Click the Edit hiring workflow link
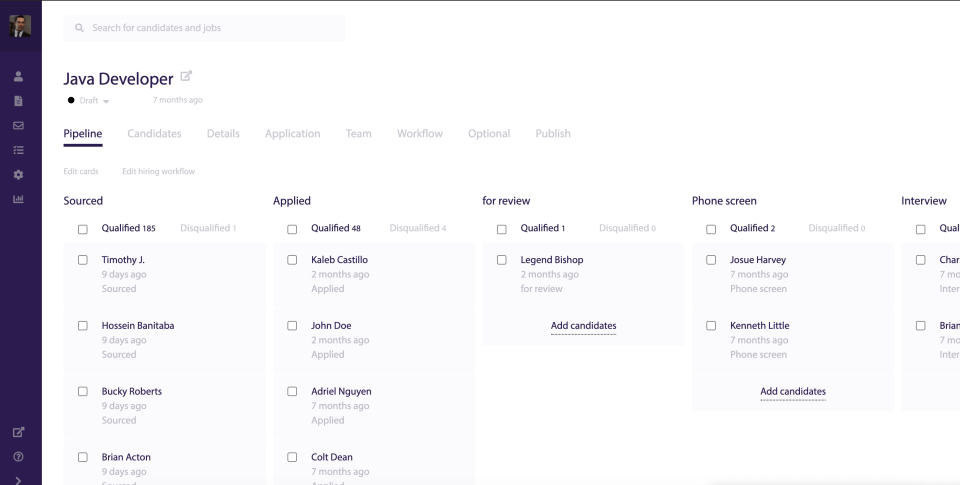The image size is (960, 485). click(x=158, y=171)
